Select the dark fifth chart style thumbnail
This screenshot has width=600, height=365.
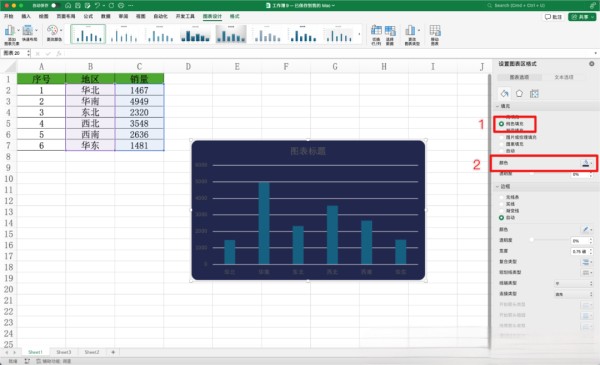tap(231, 34)
